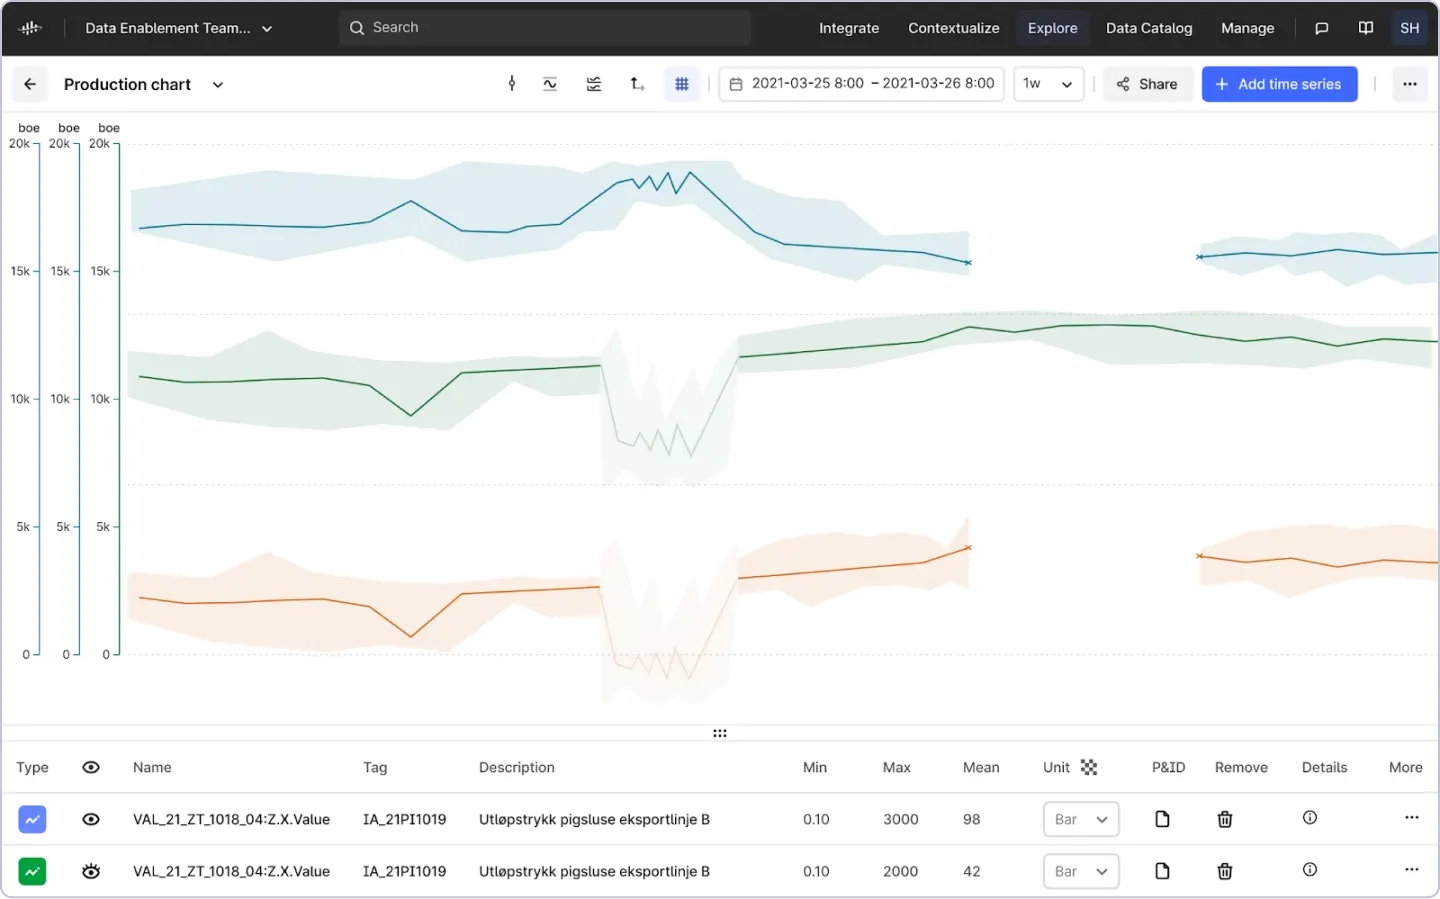Select the vertical marker tool icon
Screen dimensions: 1440x899
click(x=512, y=84)
